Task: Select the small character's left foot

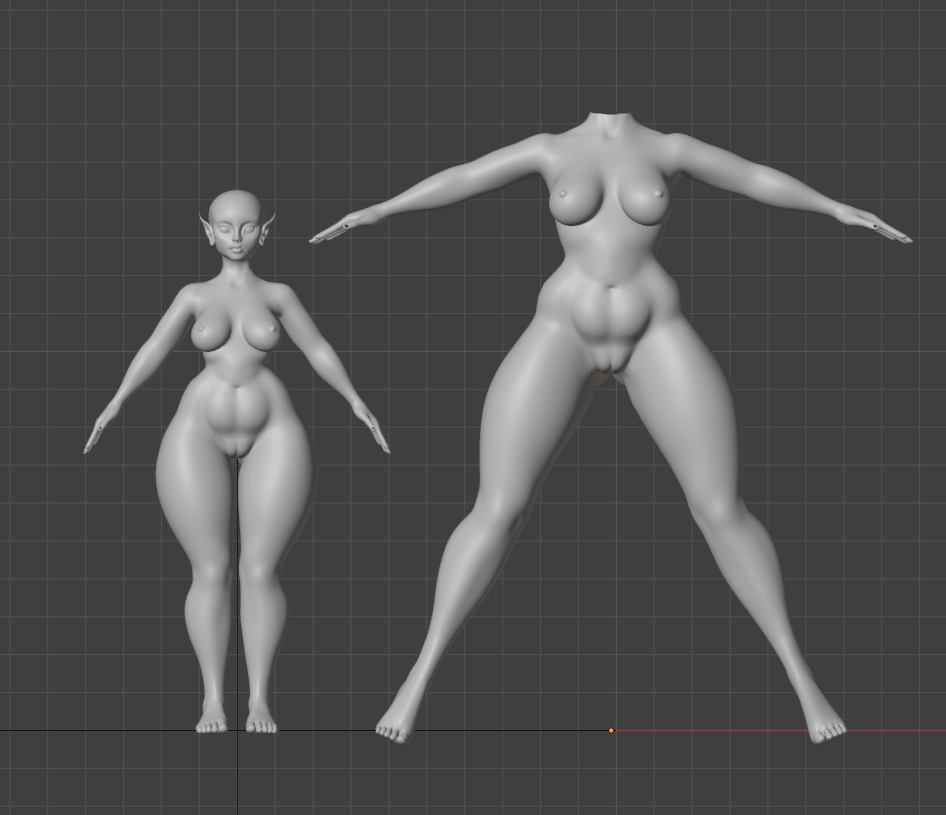Action: [x=211, y=721]
